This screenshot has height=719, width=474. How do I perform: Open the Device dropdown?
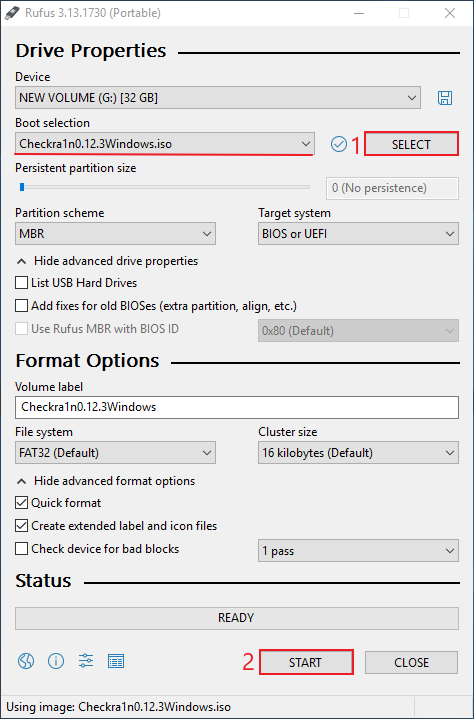(218, 98)
